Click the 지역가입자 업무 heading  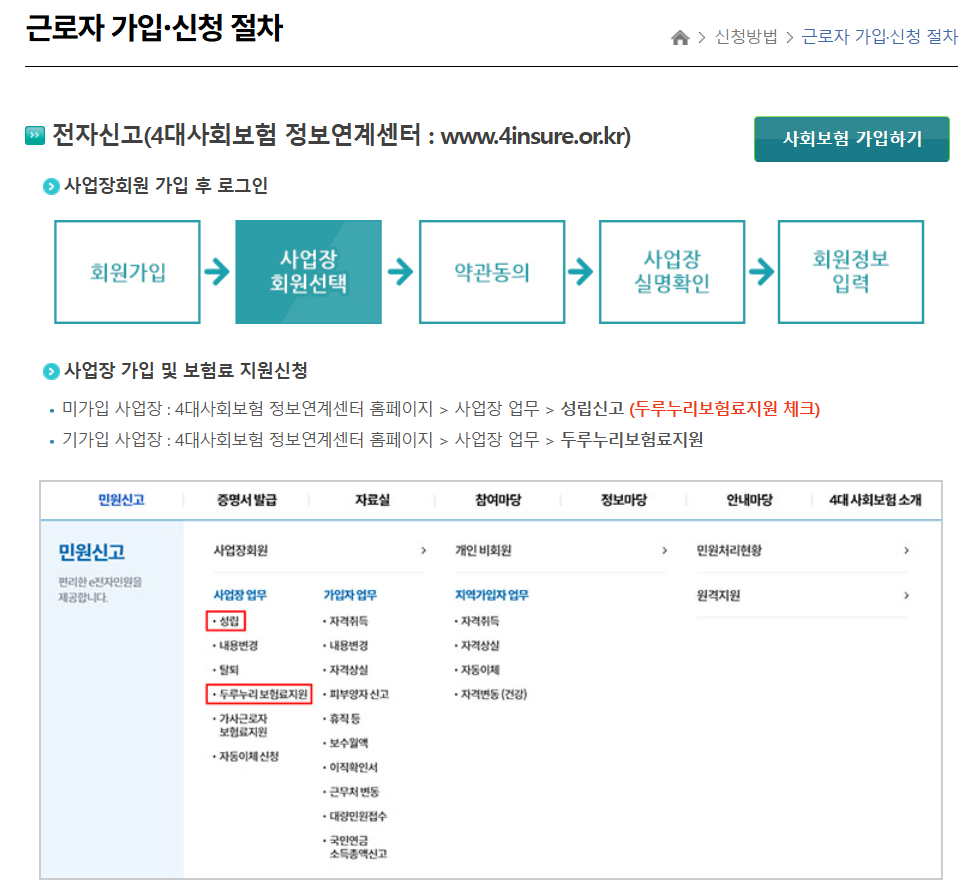click(491, 595)
